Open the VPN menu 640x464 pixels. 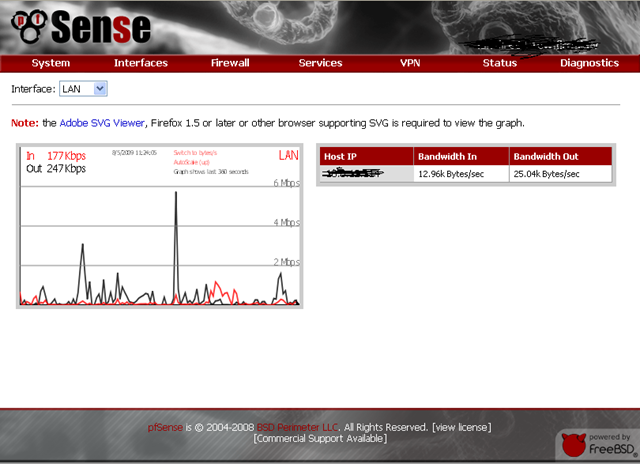(x=410, y=63)
